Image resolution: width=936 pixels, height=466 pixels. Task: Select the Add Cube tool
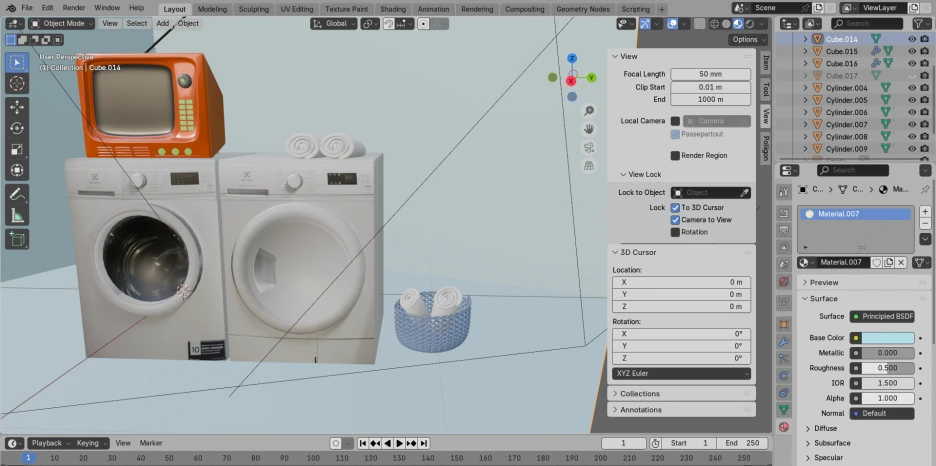(x=17, y=239)
